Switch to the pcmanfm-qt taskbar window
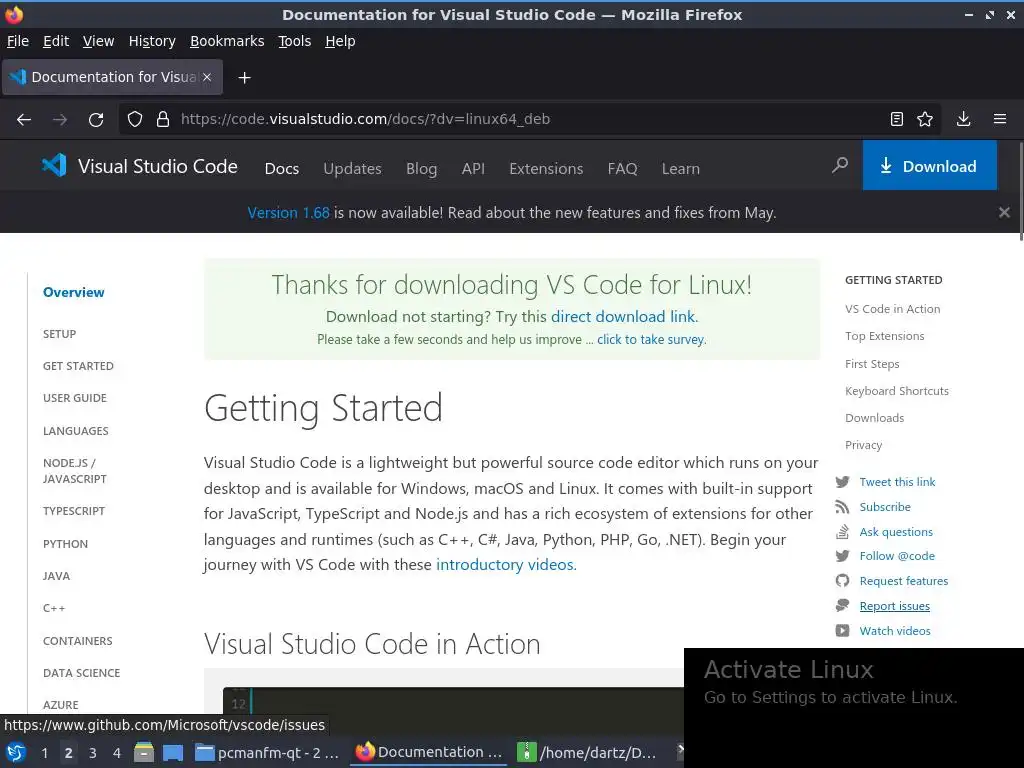 click(267, 753)
